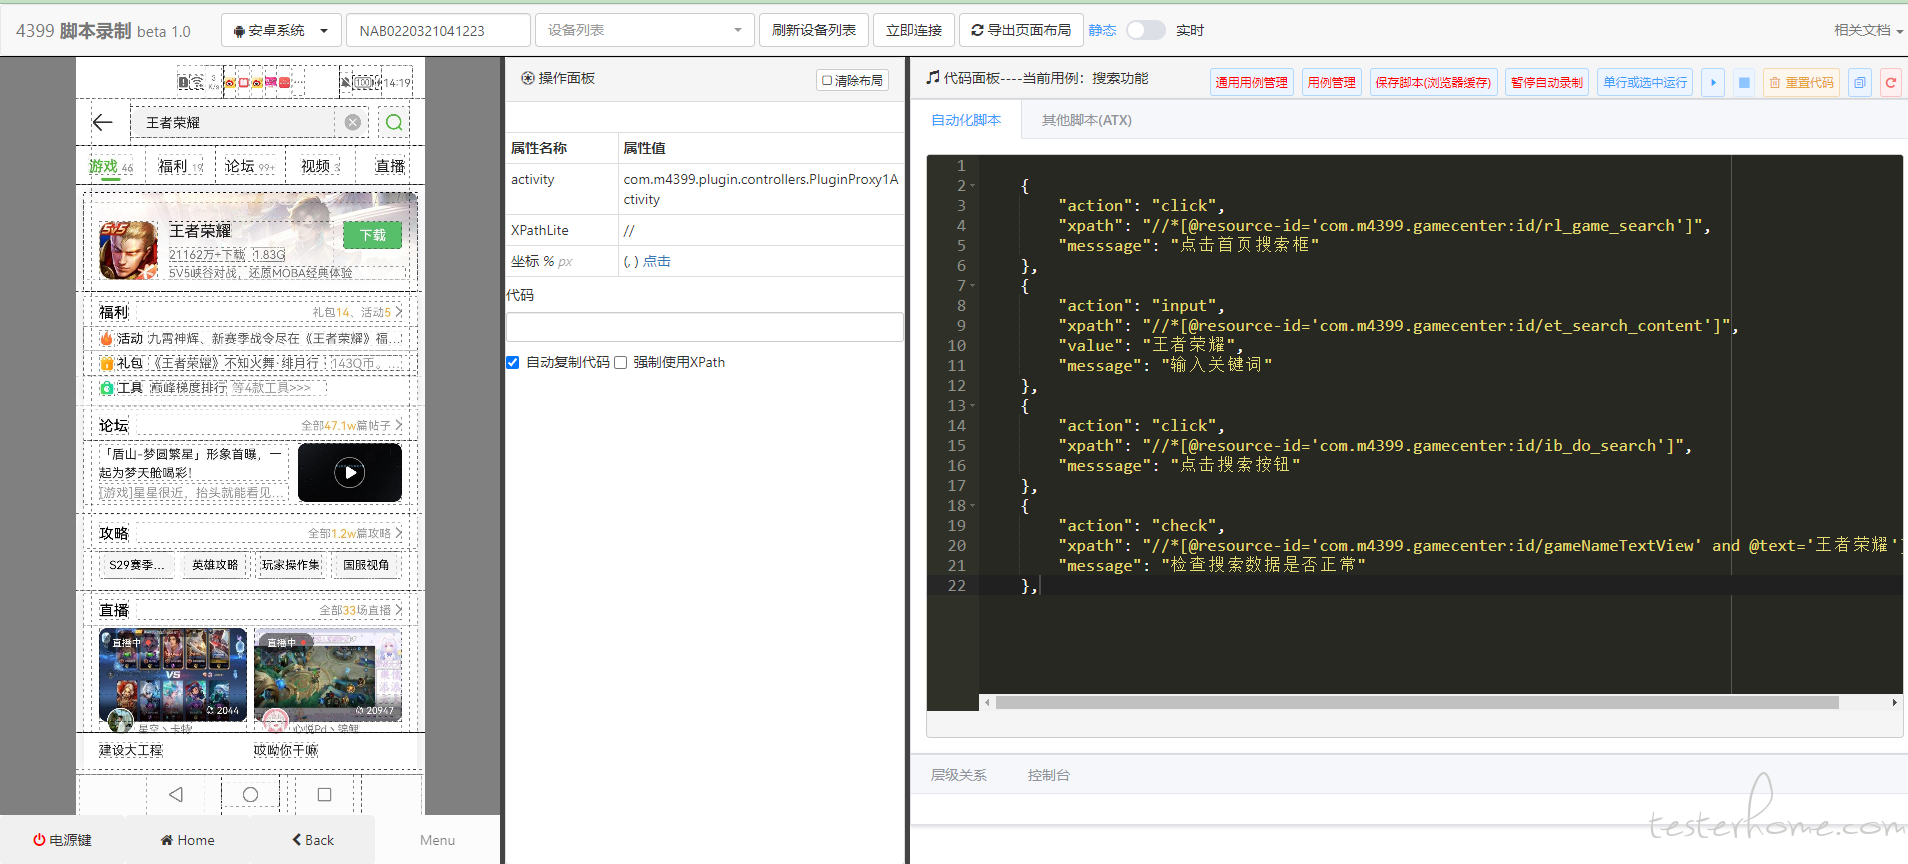Image resolution: width=1908 pixels, height=864 pixels.
Task: Click the copy code icon button
Action: coord(1860,82)
